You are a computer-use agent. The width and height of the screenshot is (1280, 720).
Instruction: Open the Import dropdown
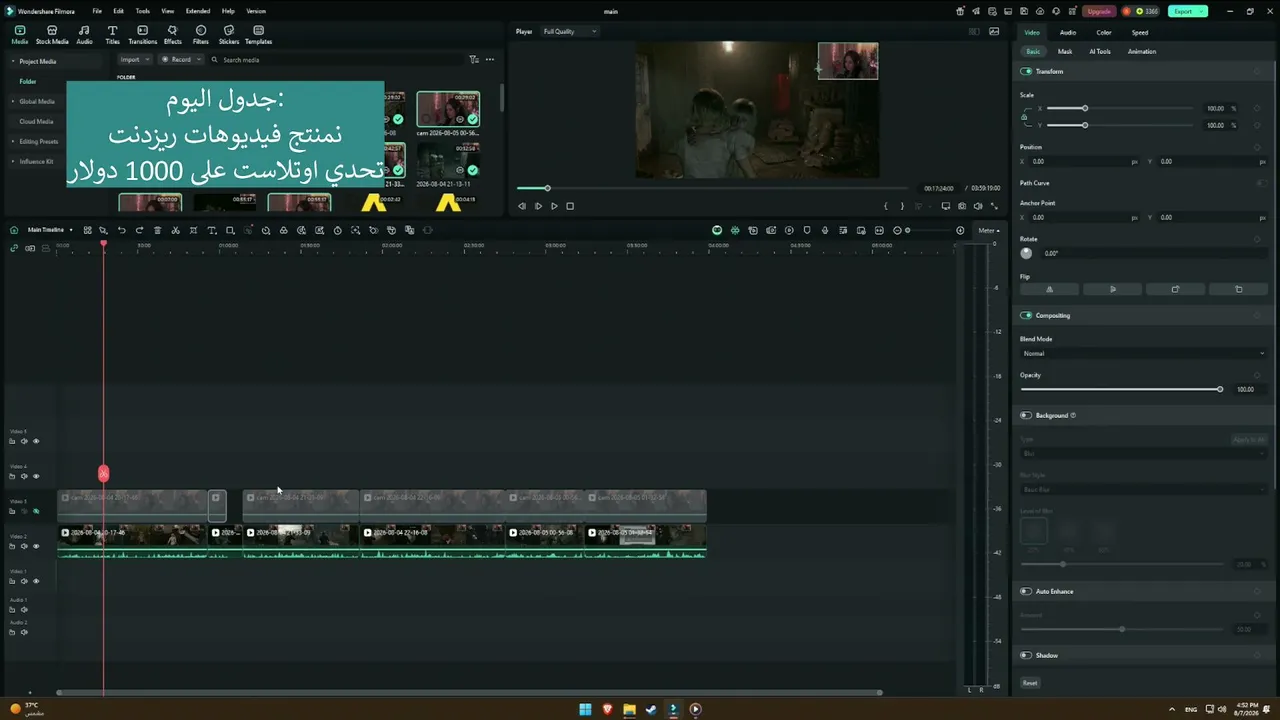(x=134, y=60)
